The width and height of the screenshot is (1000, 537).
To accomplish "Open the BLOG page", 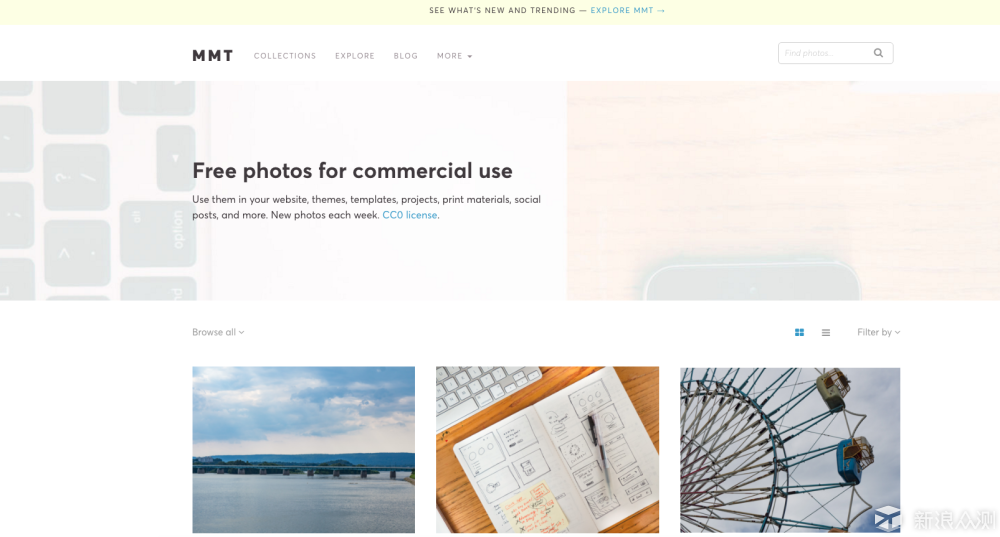I will click(x=406, y=56).
